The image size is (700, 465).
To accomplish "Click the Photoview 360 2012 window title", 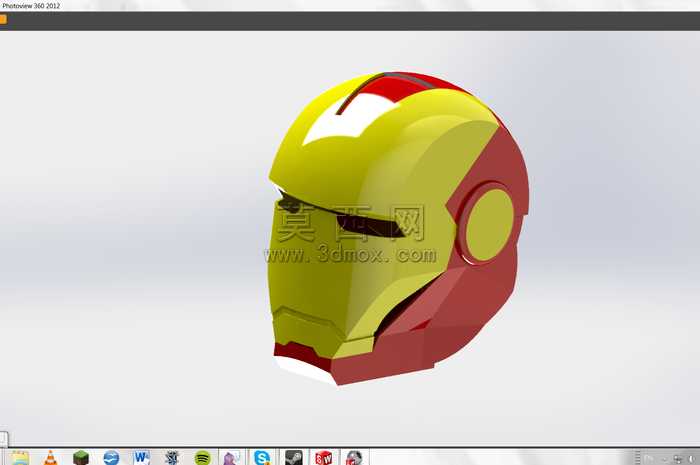I will pos(31,6).
